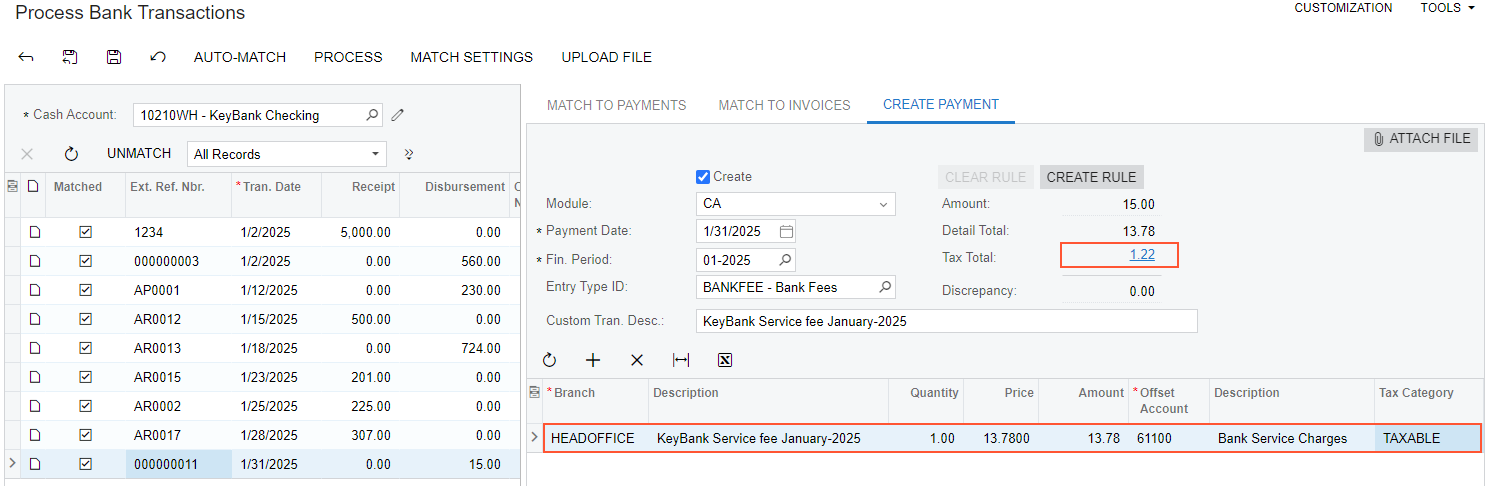Add a new detail row with plus icon
1489x486 pixels.
click(593, 360)
